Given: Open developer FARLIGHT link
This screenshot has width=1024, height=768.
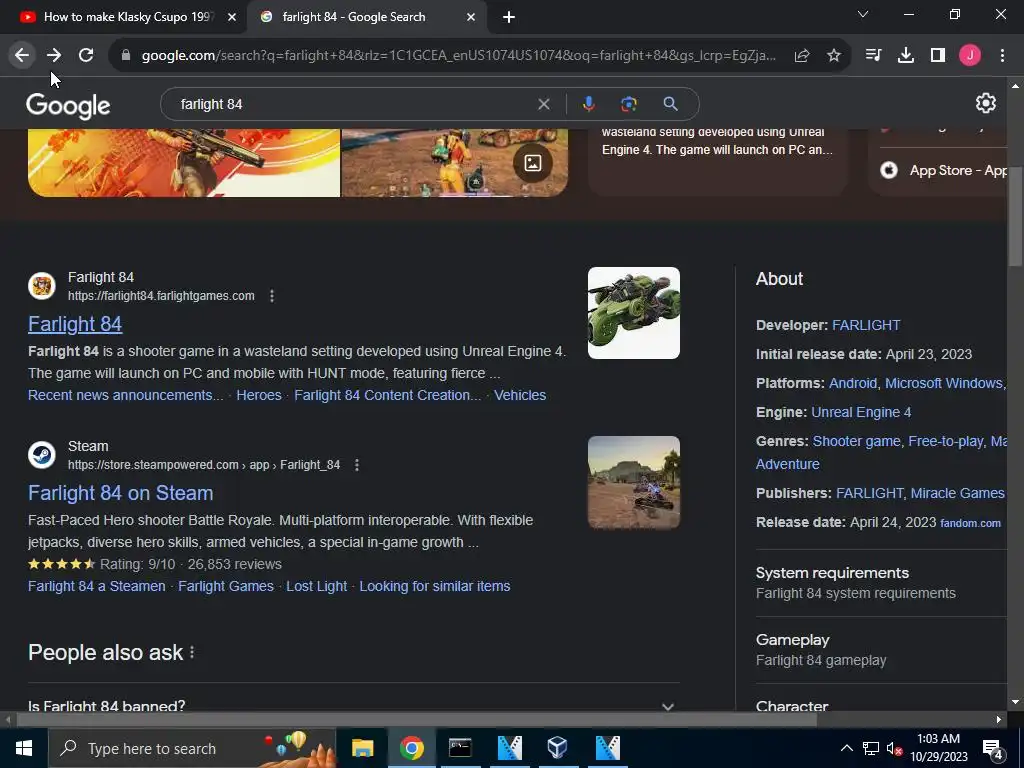Looking at the screenshot, I should (x=866, y=325).
